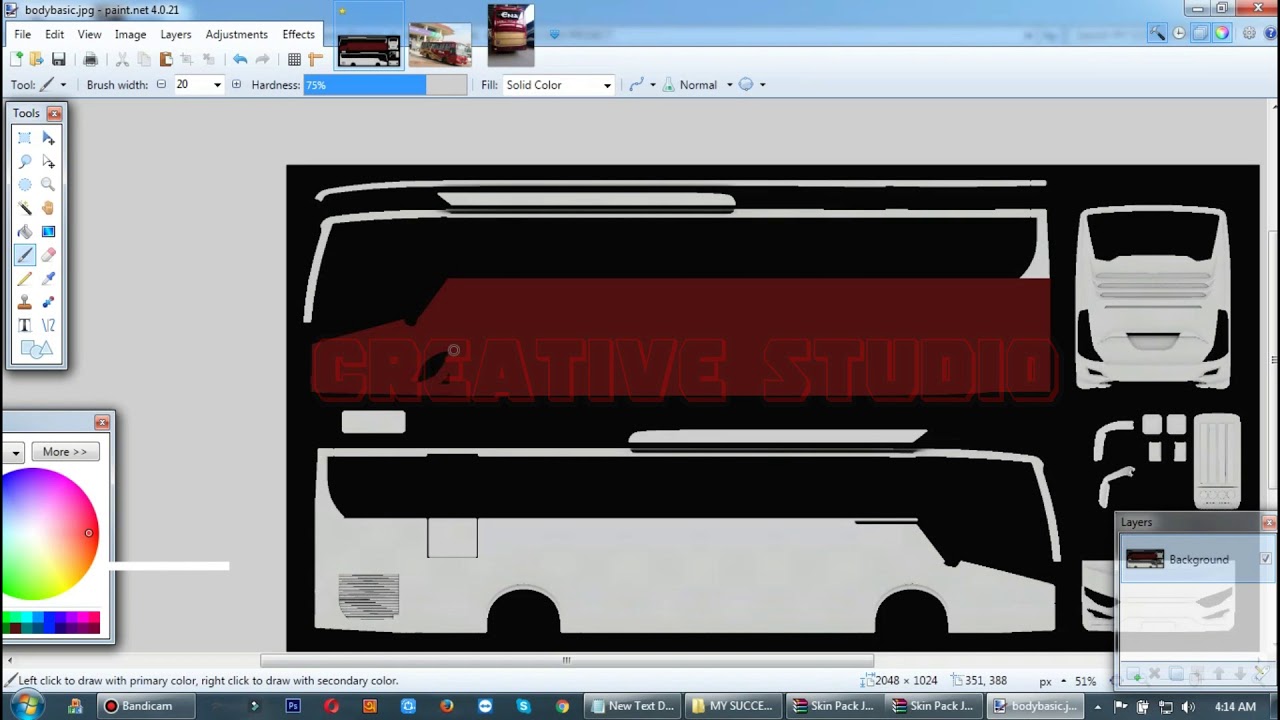Image resolution: width=1280 pixels, height=720 pixels.
Task: Increase brush width with plus button
Action: 236,85
